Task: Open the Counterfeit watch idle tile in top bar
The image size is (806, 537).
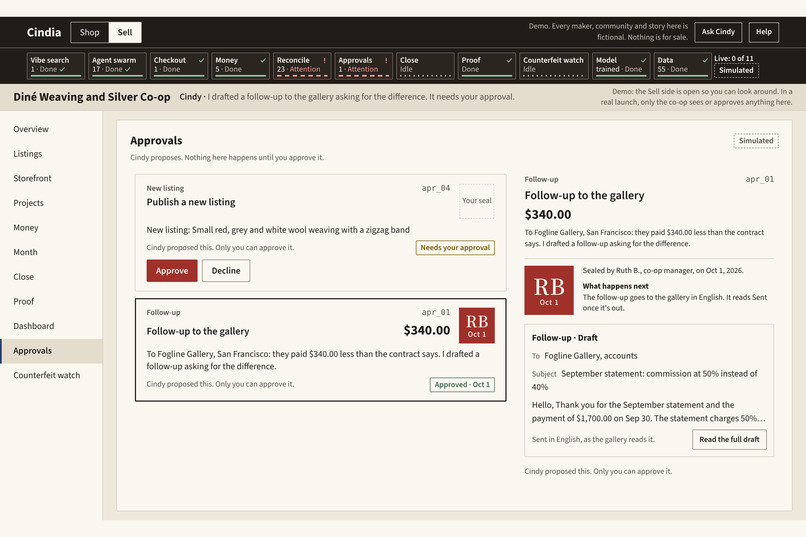Action: tap(554, 65)
